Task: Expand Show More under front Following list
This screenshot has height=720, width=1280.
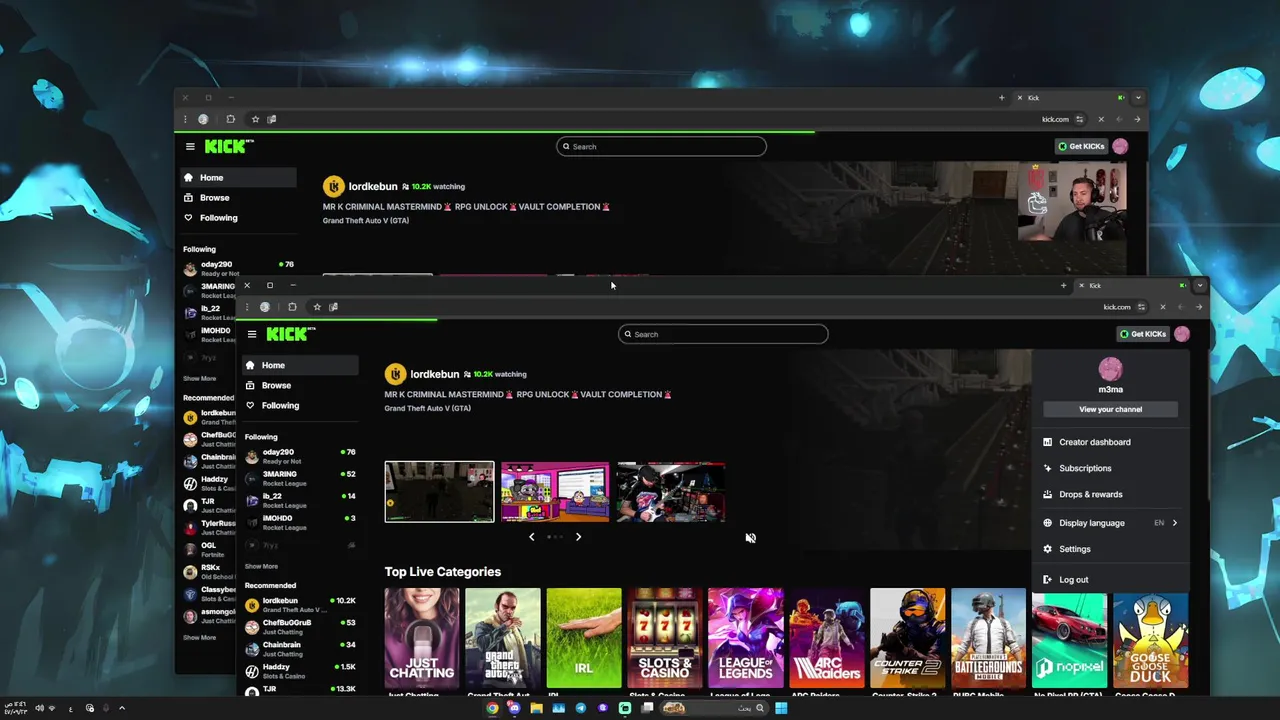Action: [261, 566]
